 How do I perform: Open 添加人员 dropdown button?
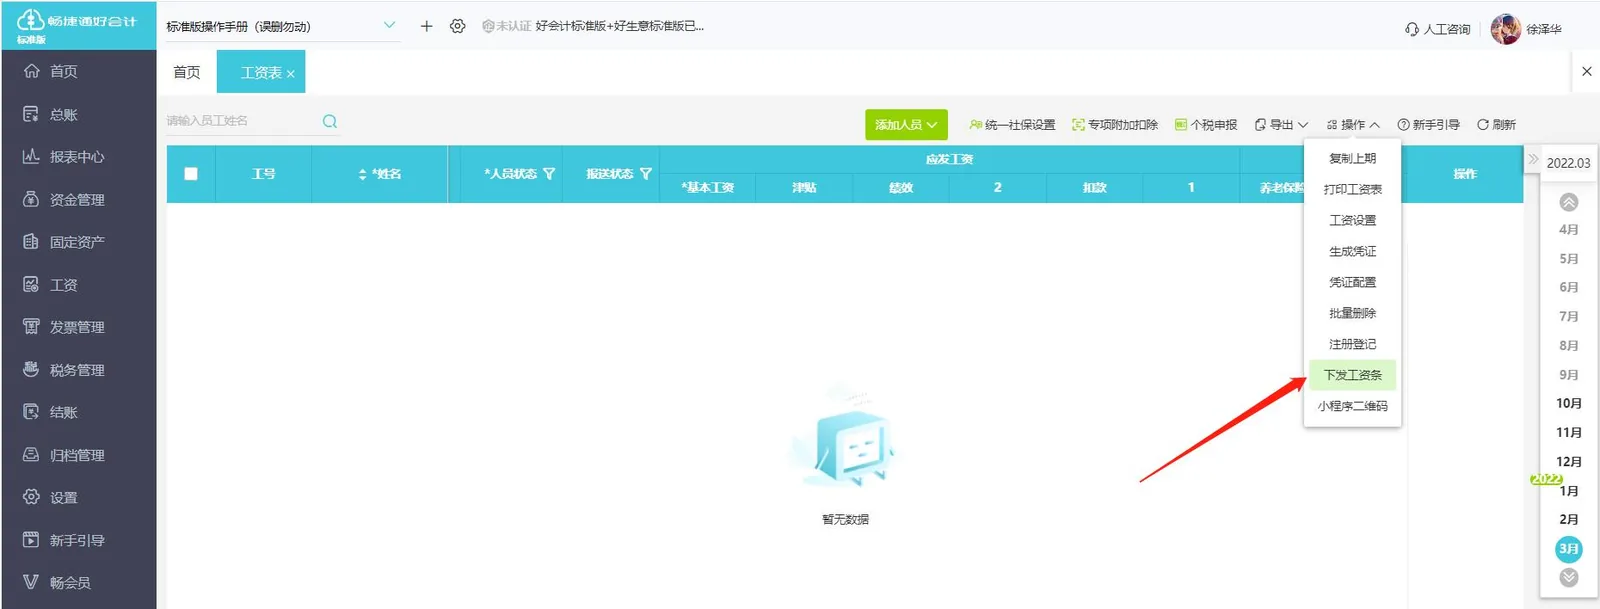click(x=906, y=125)
